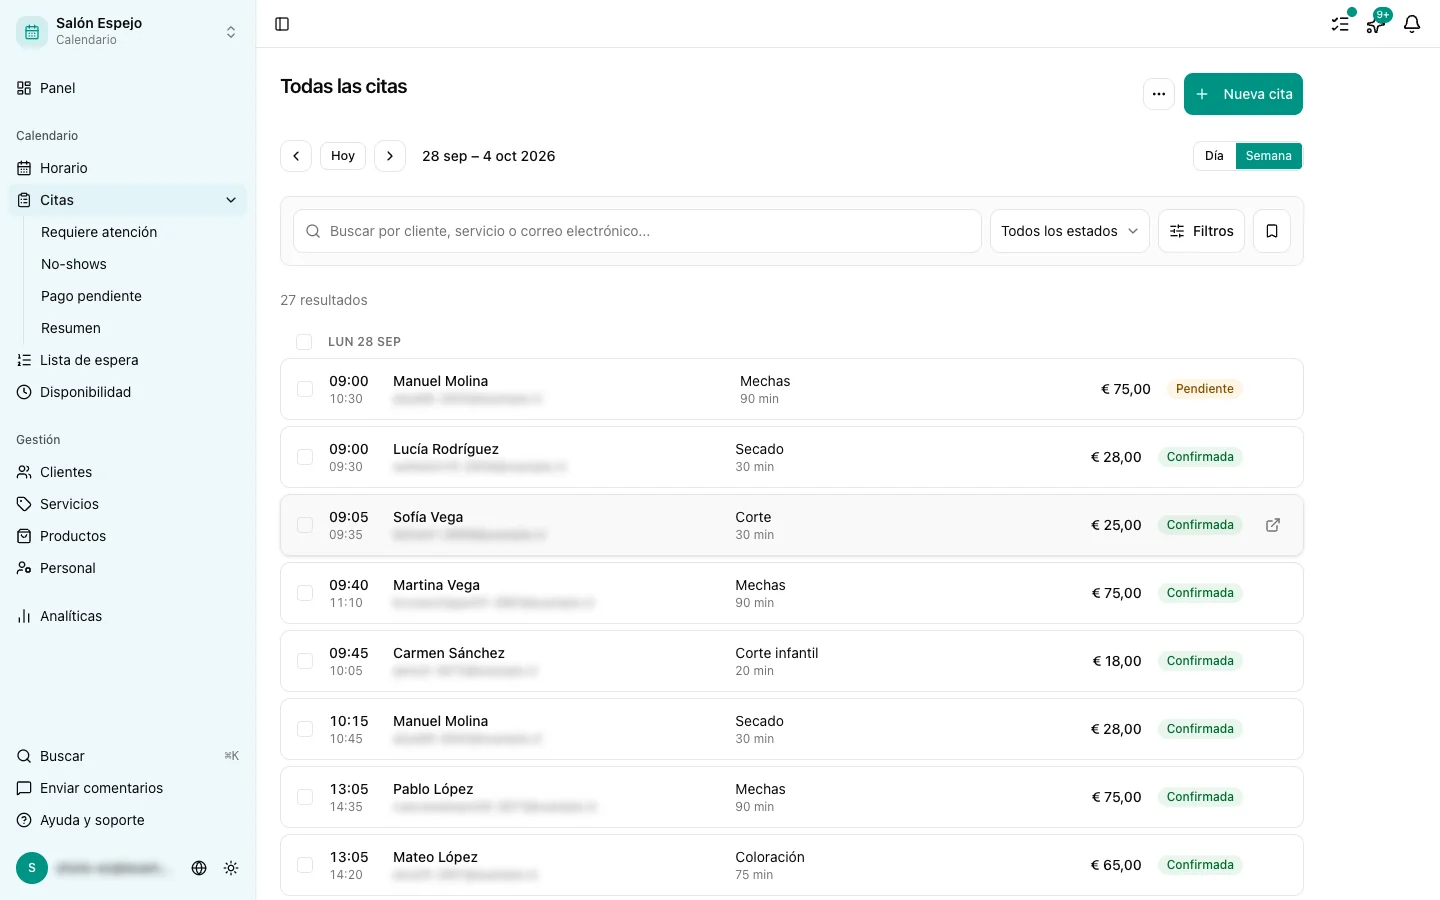Click Carmen Sánchez client name
Screen dimensions: 1440x900
click(x=449, y=653)
